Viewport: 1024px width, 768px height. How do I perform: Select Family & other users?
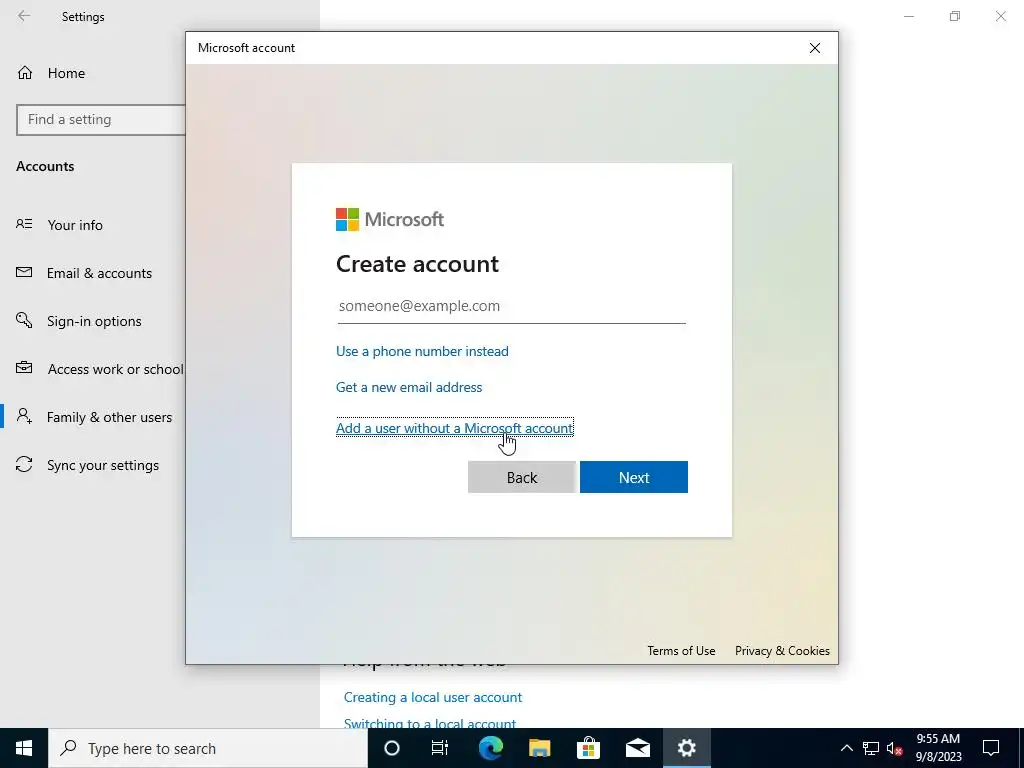[x=109, y=417]
